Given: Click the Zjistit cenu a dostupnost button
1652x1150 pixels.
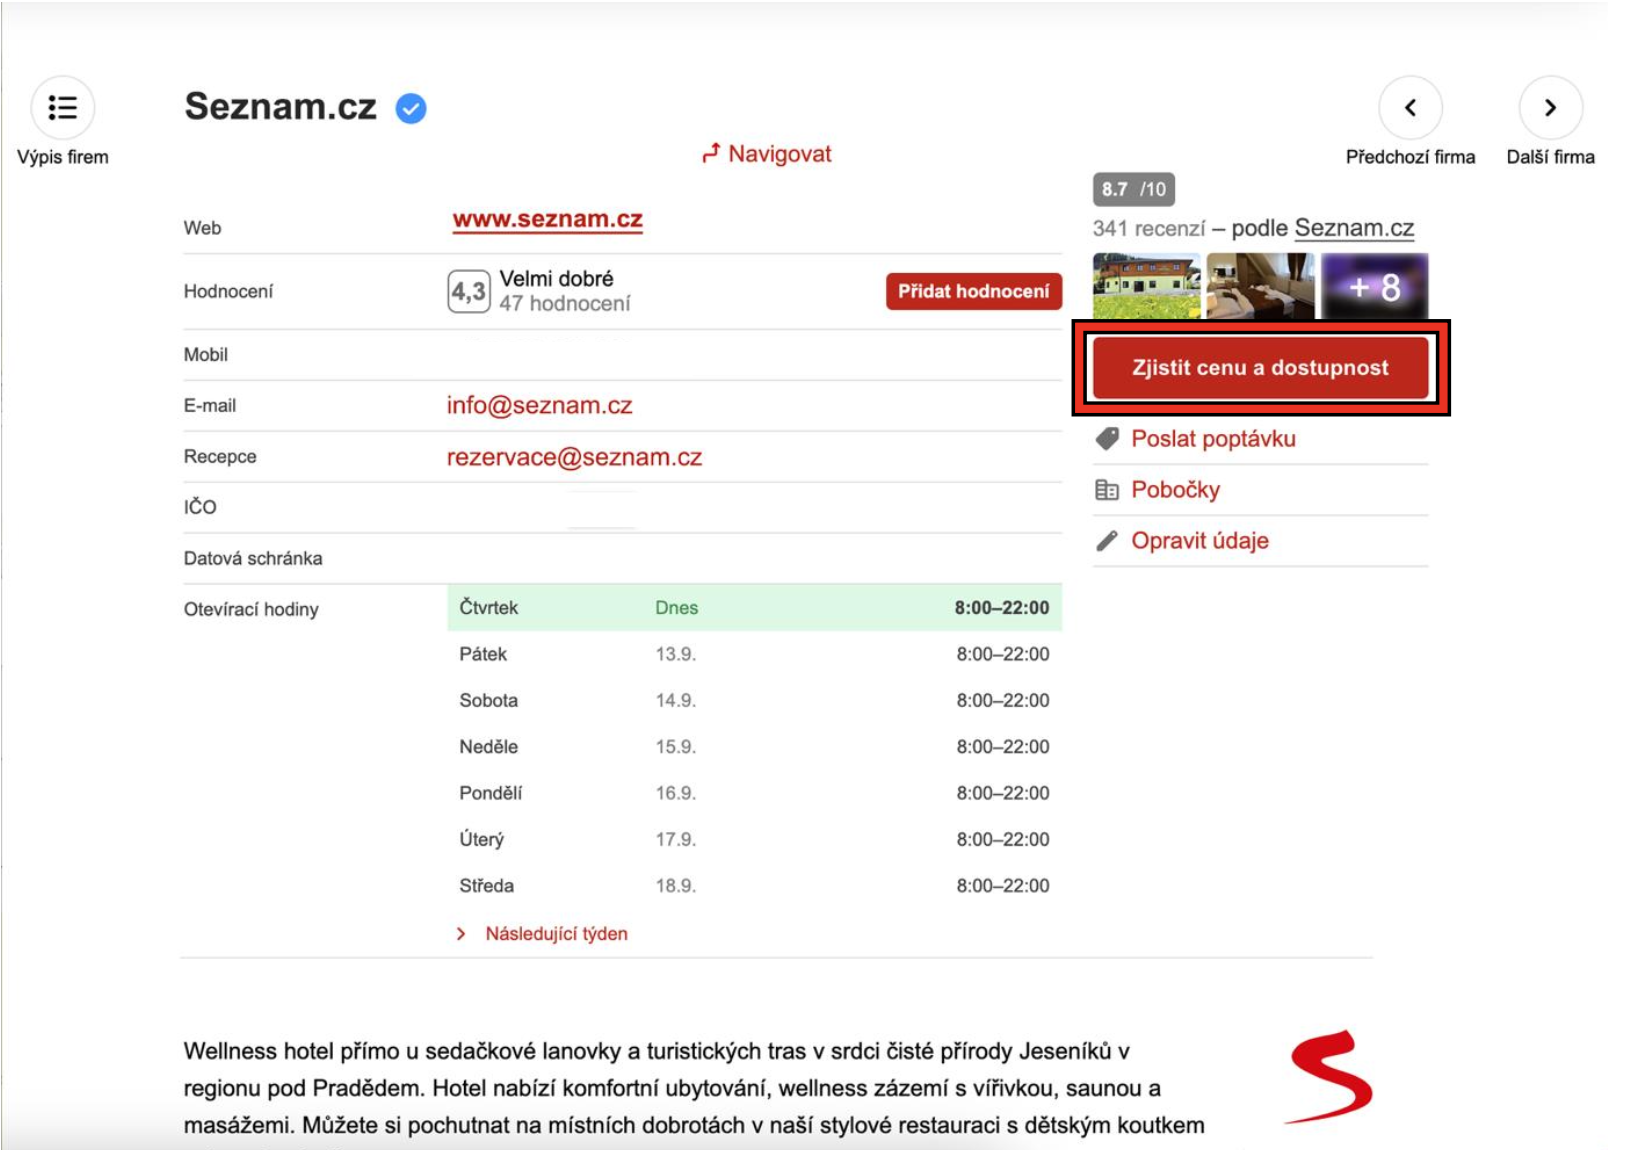Looking at the screenshot, I should coord(1260,367).
